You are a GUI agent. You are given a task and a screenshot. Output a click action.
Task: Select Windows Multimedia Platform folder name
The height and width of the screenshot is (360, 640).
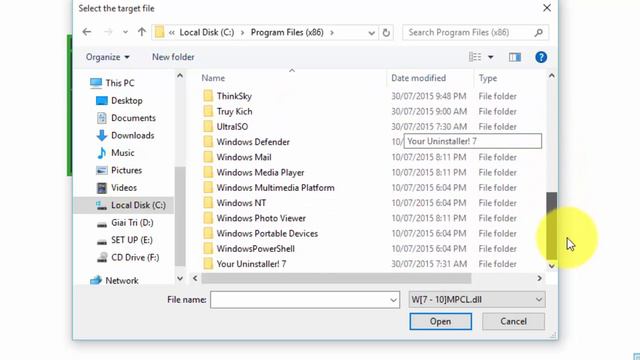coord(276,188)
